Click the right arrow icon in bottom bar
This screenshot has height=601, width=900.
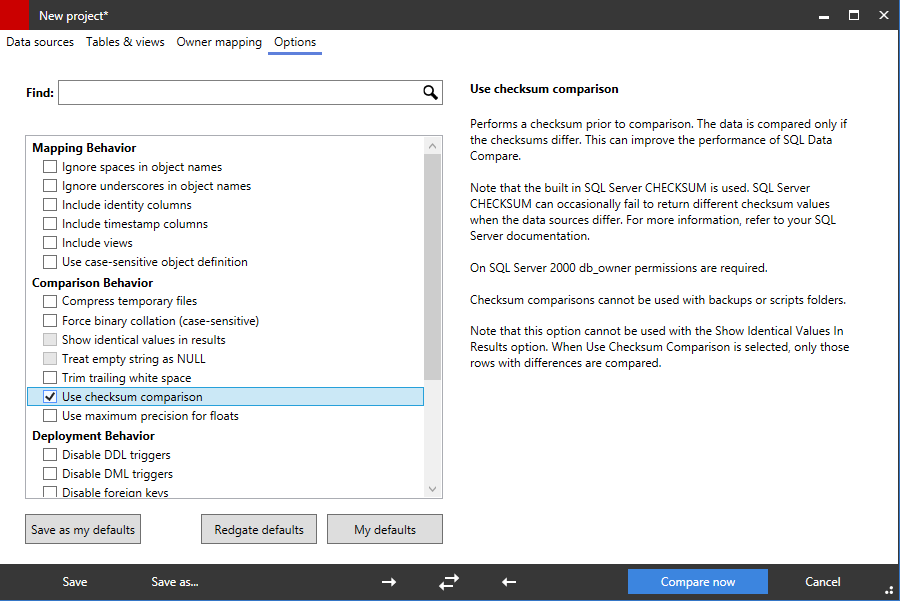click(x=389, y=582)
